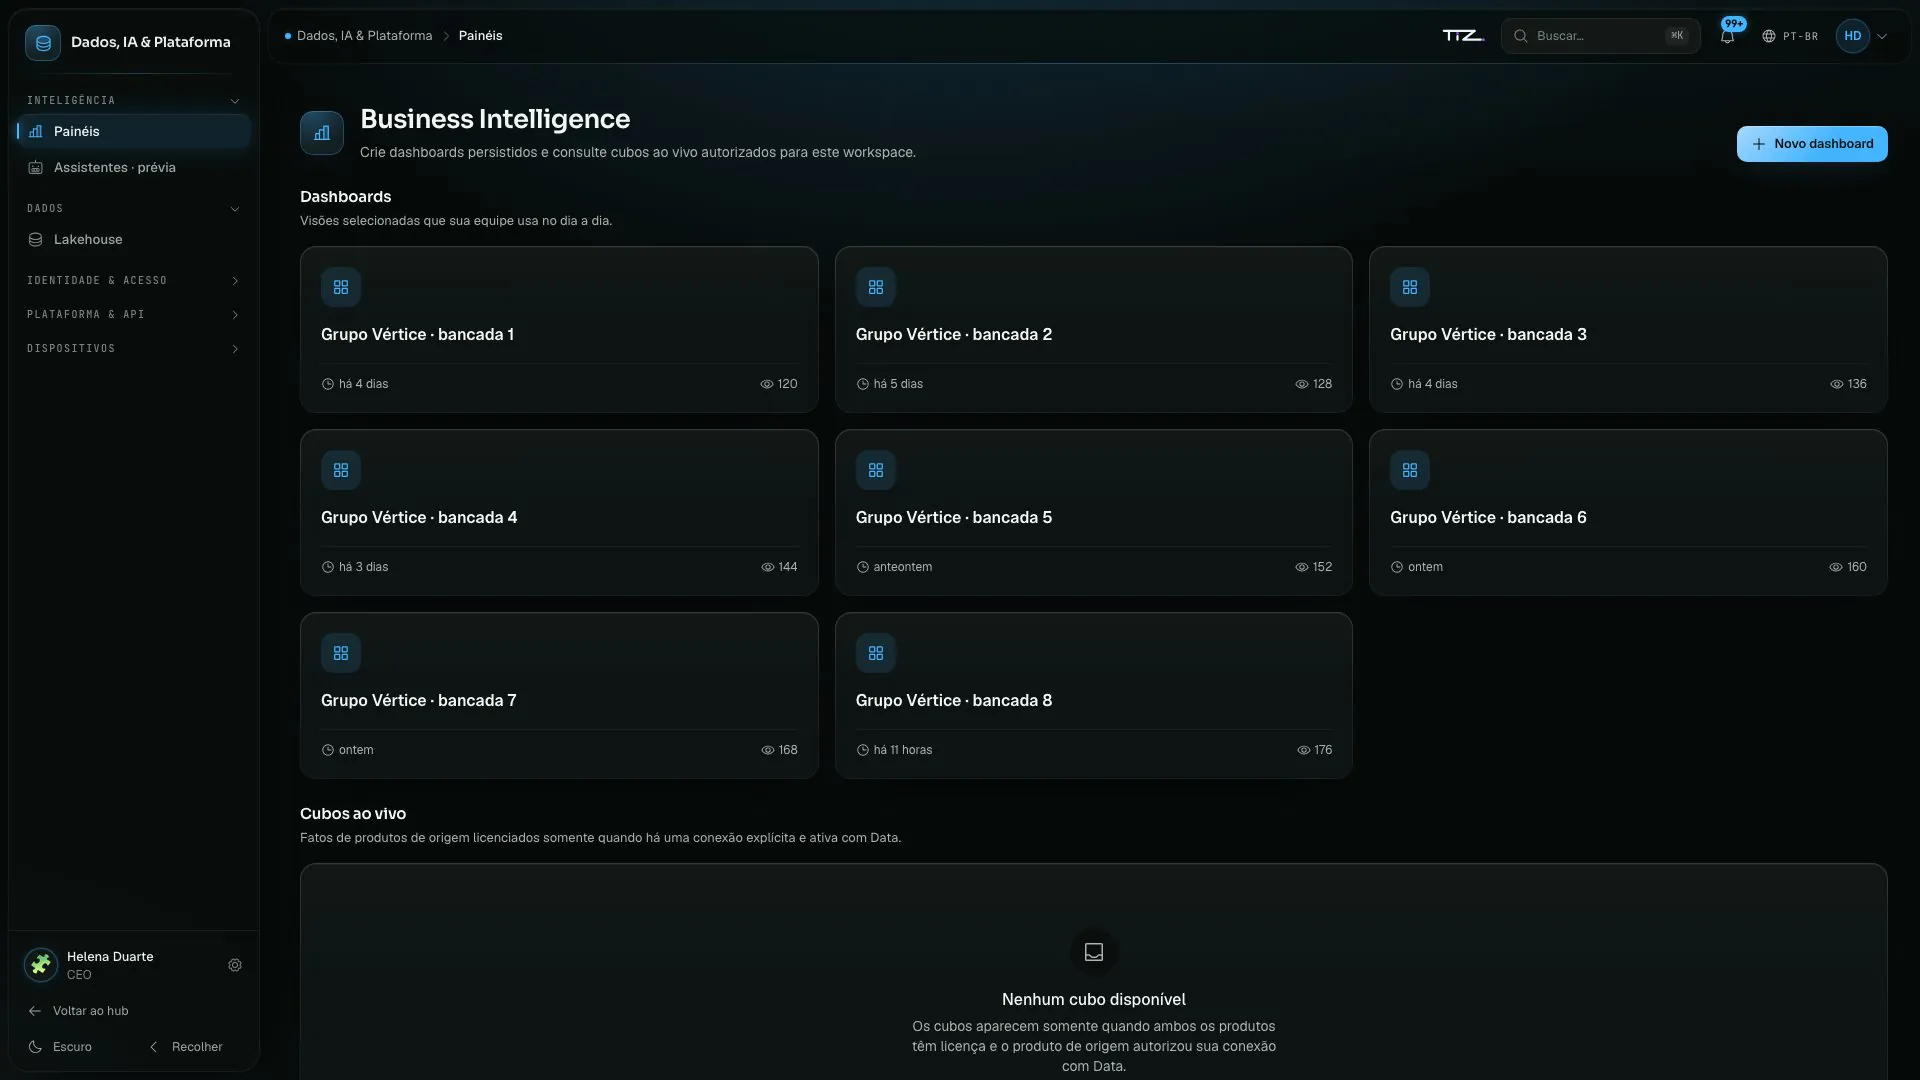Click the Business Intelligence chart icon in the page header
The height and width of the screenshot is (1080, 1920).
click(x=322, y=133)
